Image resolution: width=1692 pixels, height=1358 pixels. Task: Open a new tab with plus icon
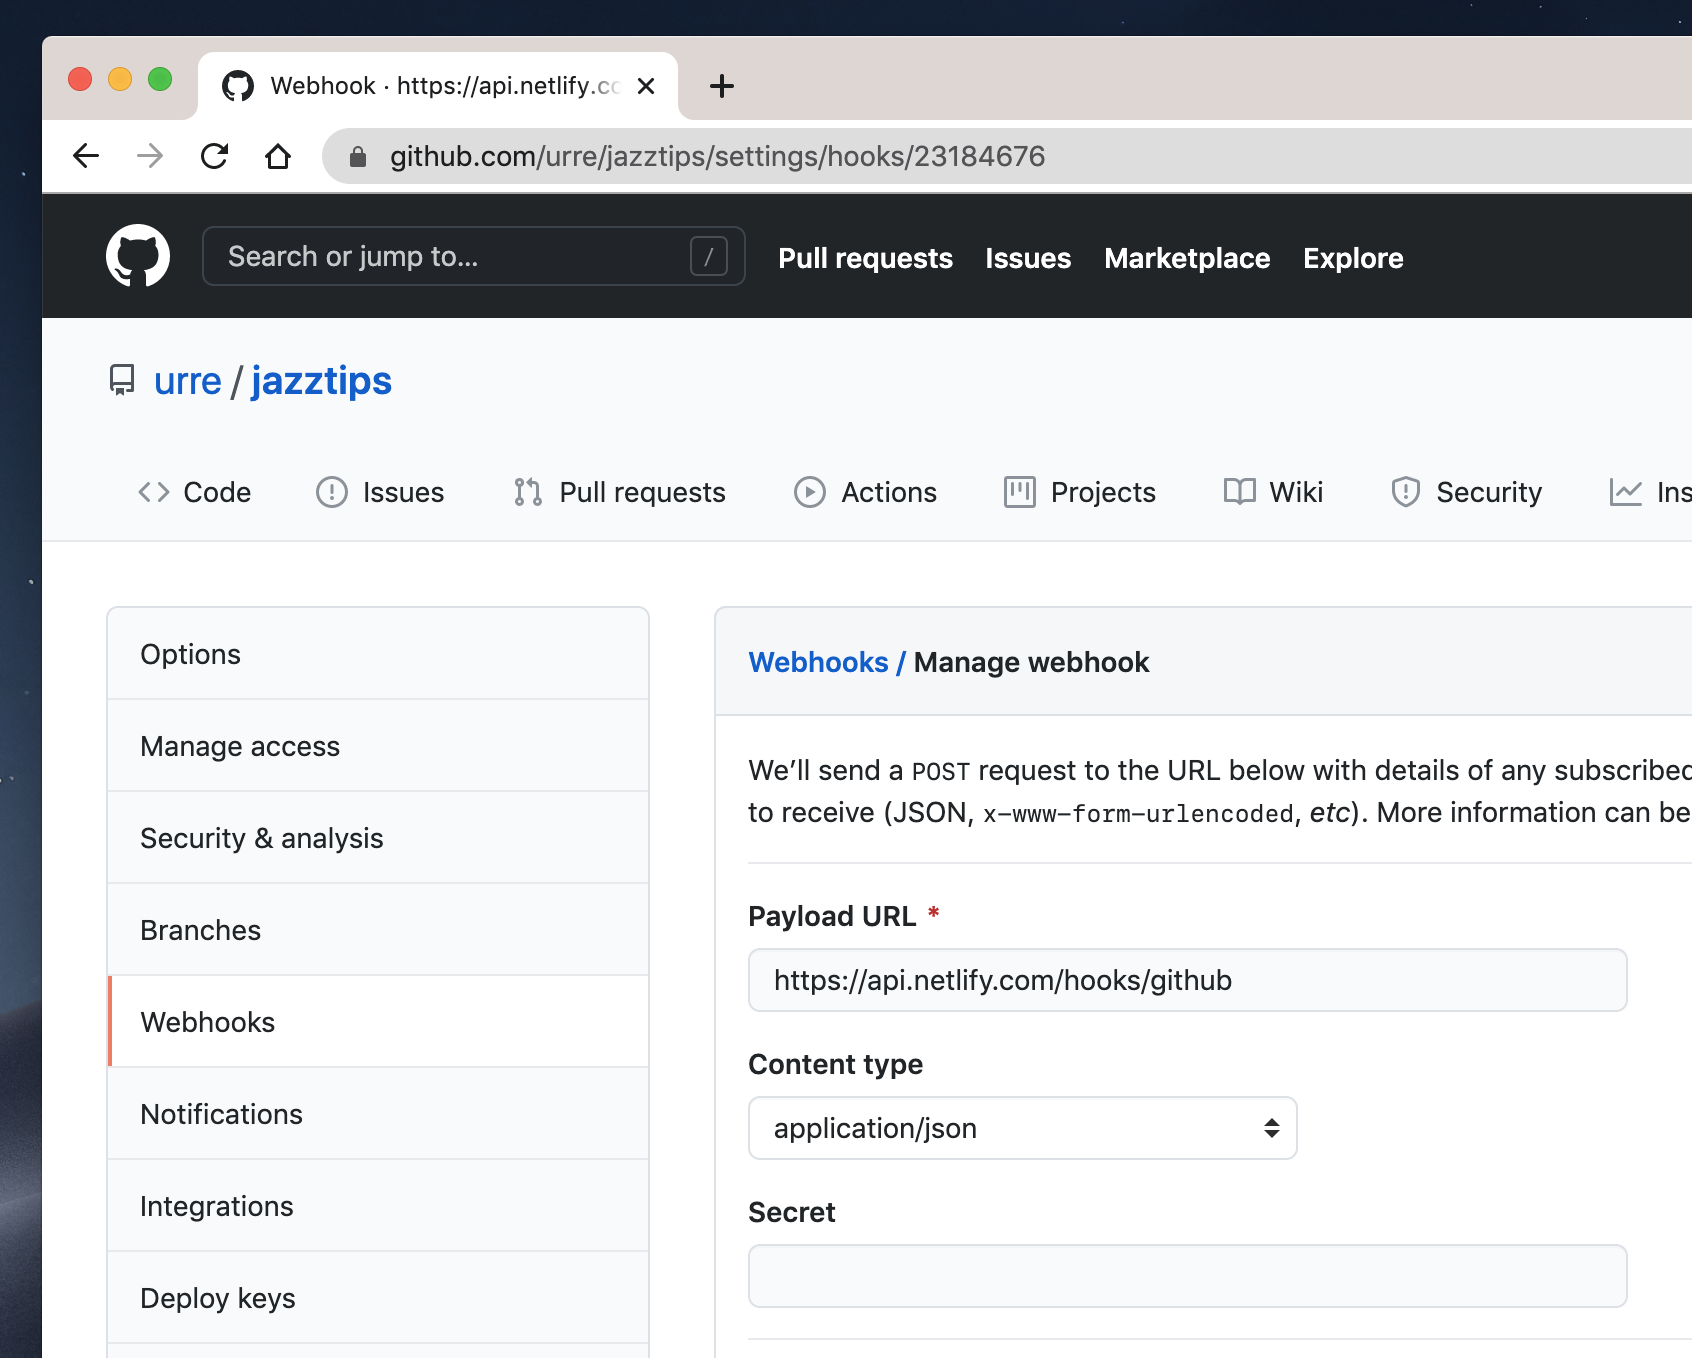721,86
